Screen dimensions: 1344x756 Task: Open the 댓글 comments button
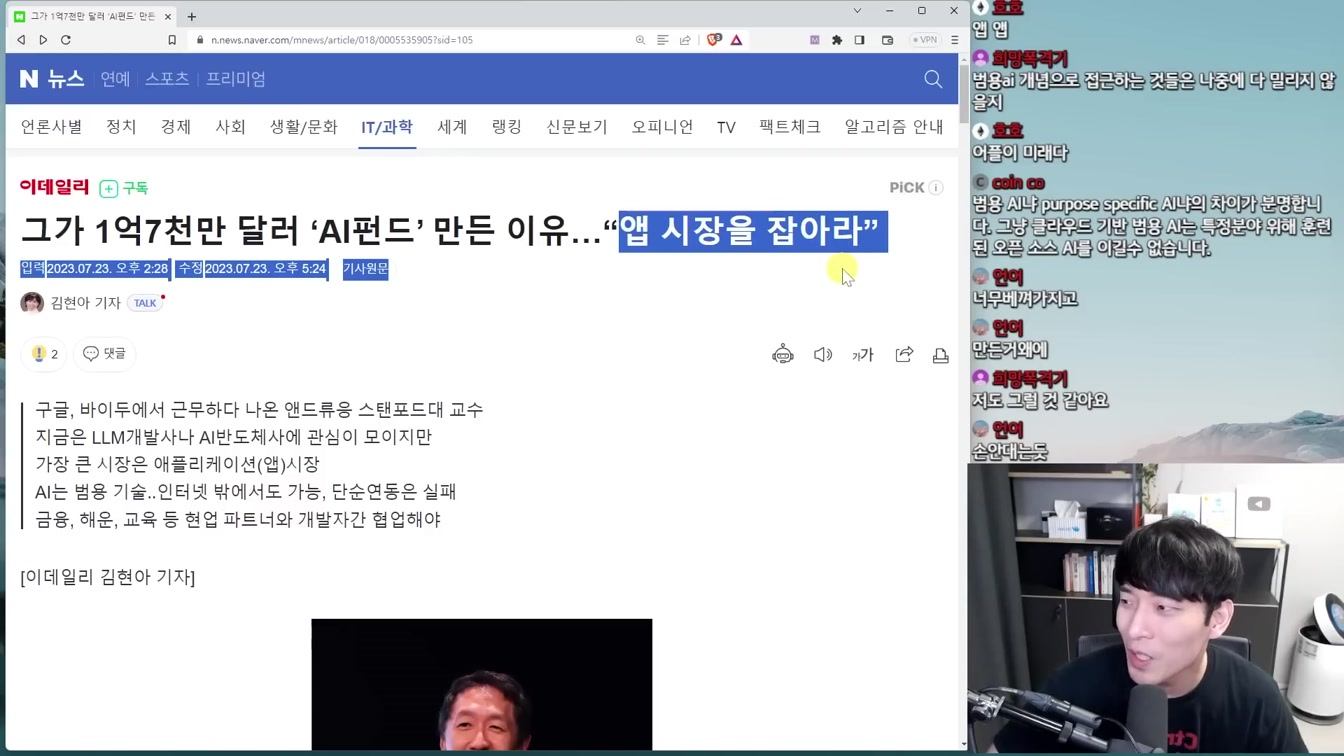click(x=105, y=354)
